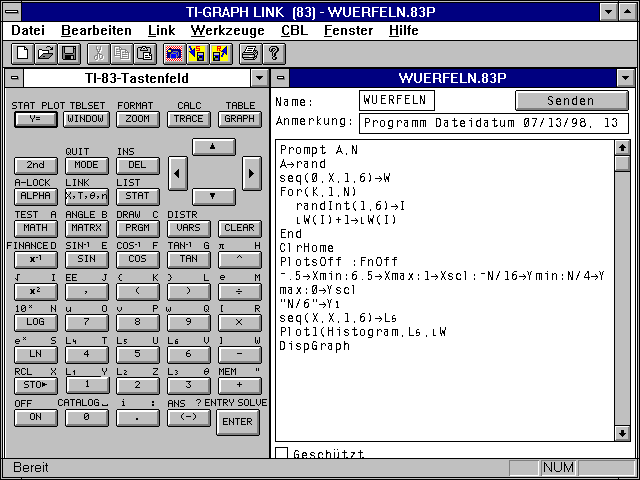Click the ON key on keypad
Image resolution: width=640 pixels, height=480 pixels.
tap(36, 417)
